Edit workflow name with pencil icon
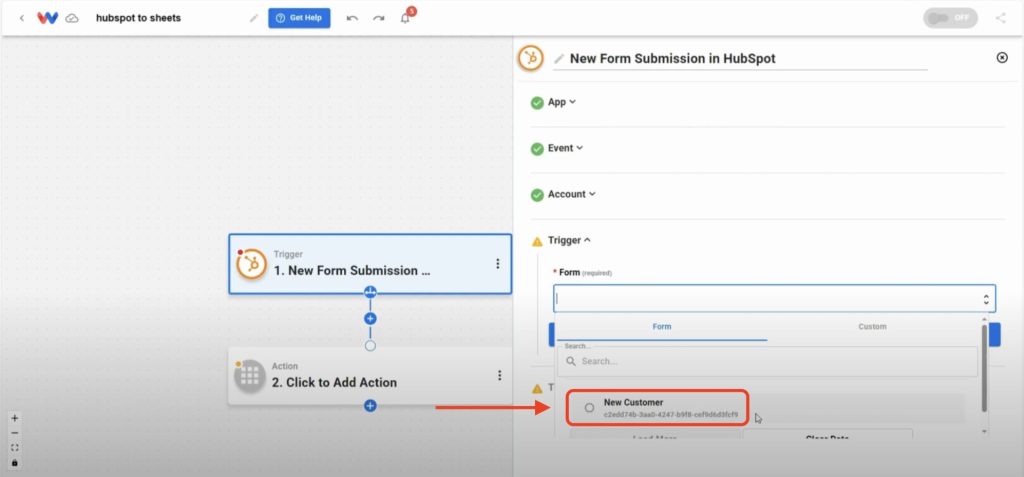This screenshot has height=477, width=1024. [253, 18]
